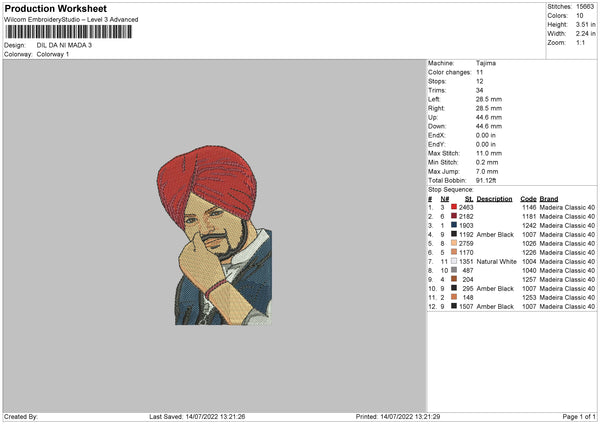This screenshot has width=600, height=424.
Task: Click the barcode under the worksheet title
Action: [x=69, y=32]
